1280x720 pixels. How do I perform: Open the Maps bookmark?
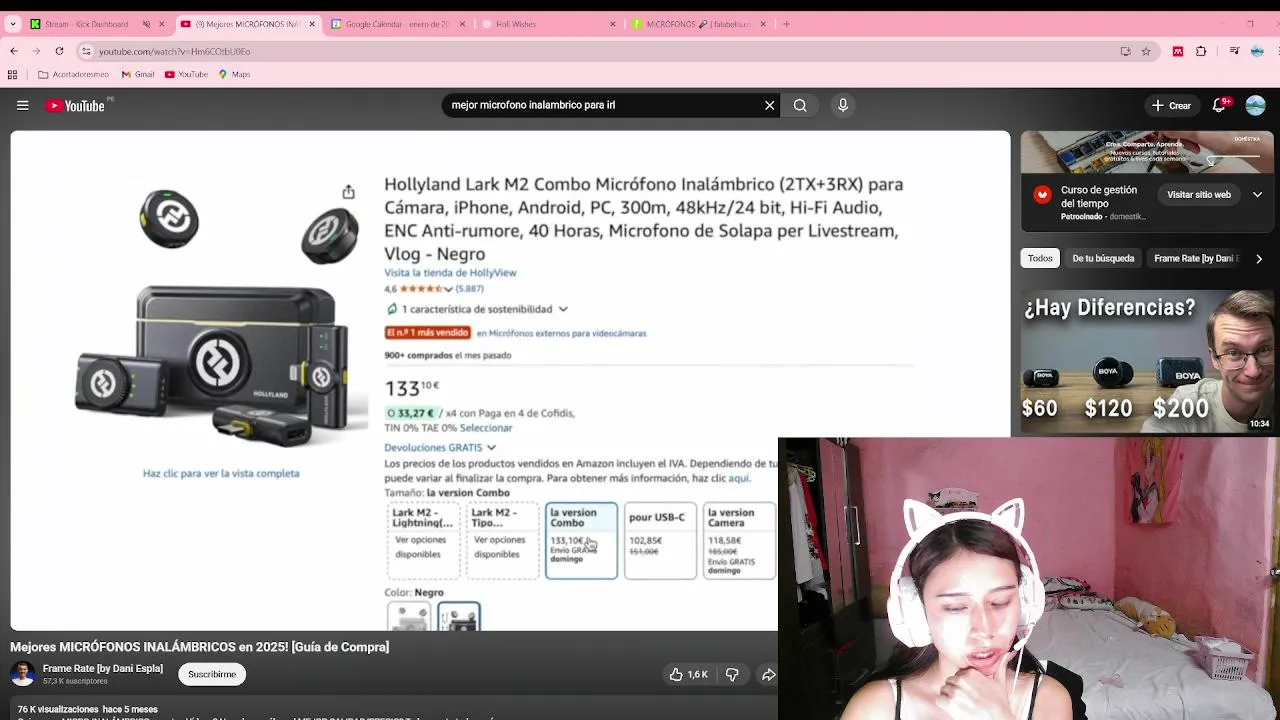click(233, 74)
